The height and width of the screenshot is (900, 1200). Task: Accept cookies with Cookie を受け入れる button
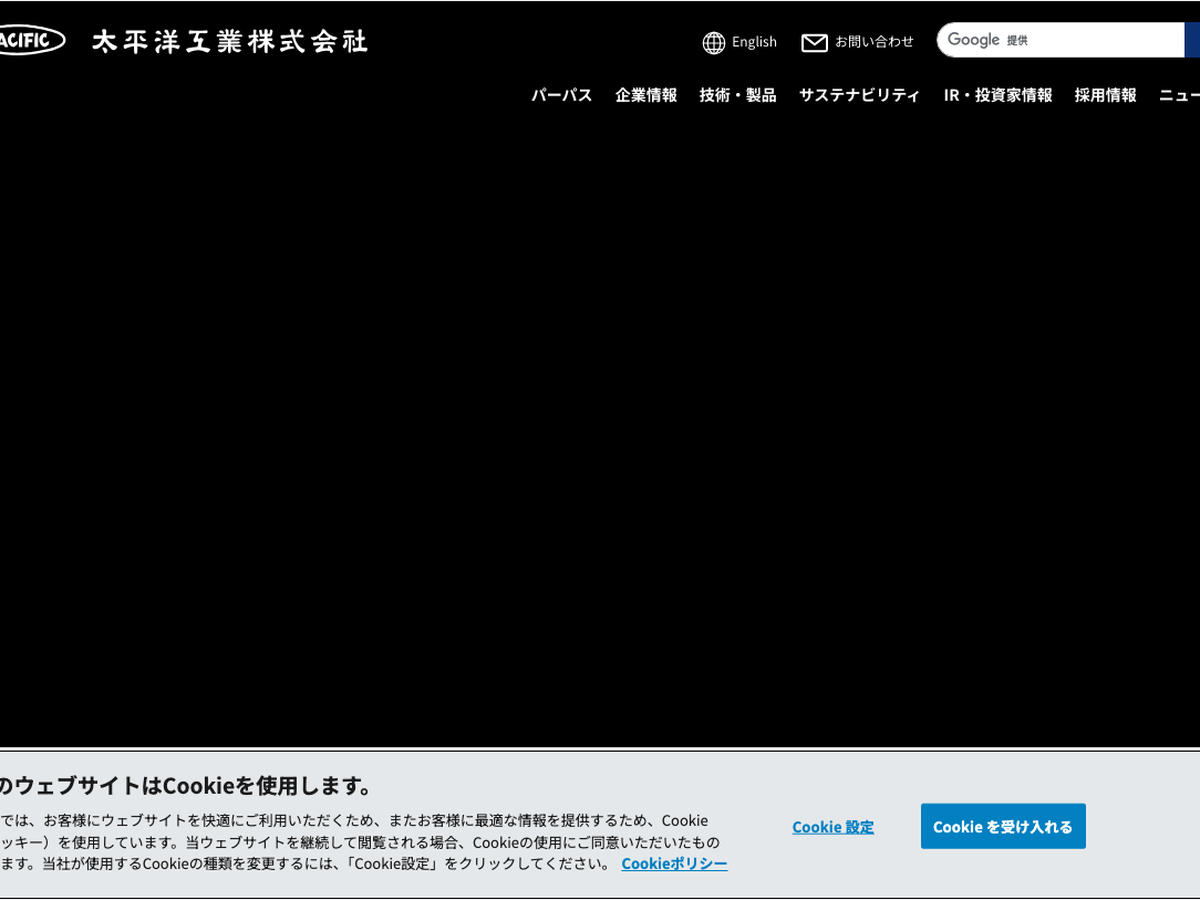click(x=1003, y=826)
